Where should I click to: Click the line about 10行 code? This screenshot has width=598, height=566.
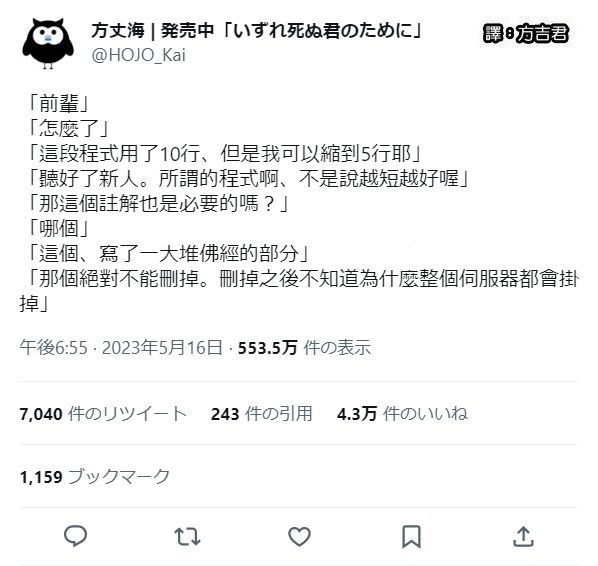225,154
